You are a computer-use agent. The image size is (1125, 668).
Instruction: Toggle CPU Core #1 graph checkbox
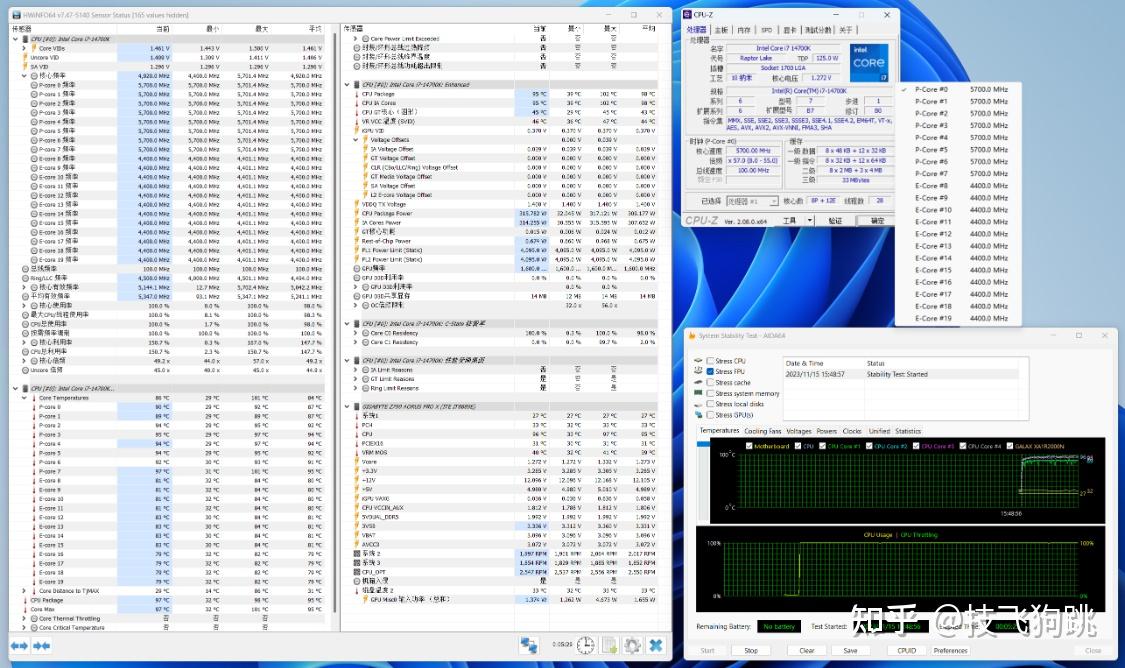pos(822,446)
